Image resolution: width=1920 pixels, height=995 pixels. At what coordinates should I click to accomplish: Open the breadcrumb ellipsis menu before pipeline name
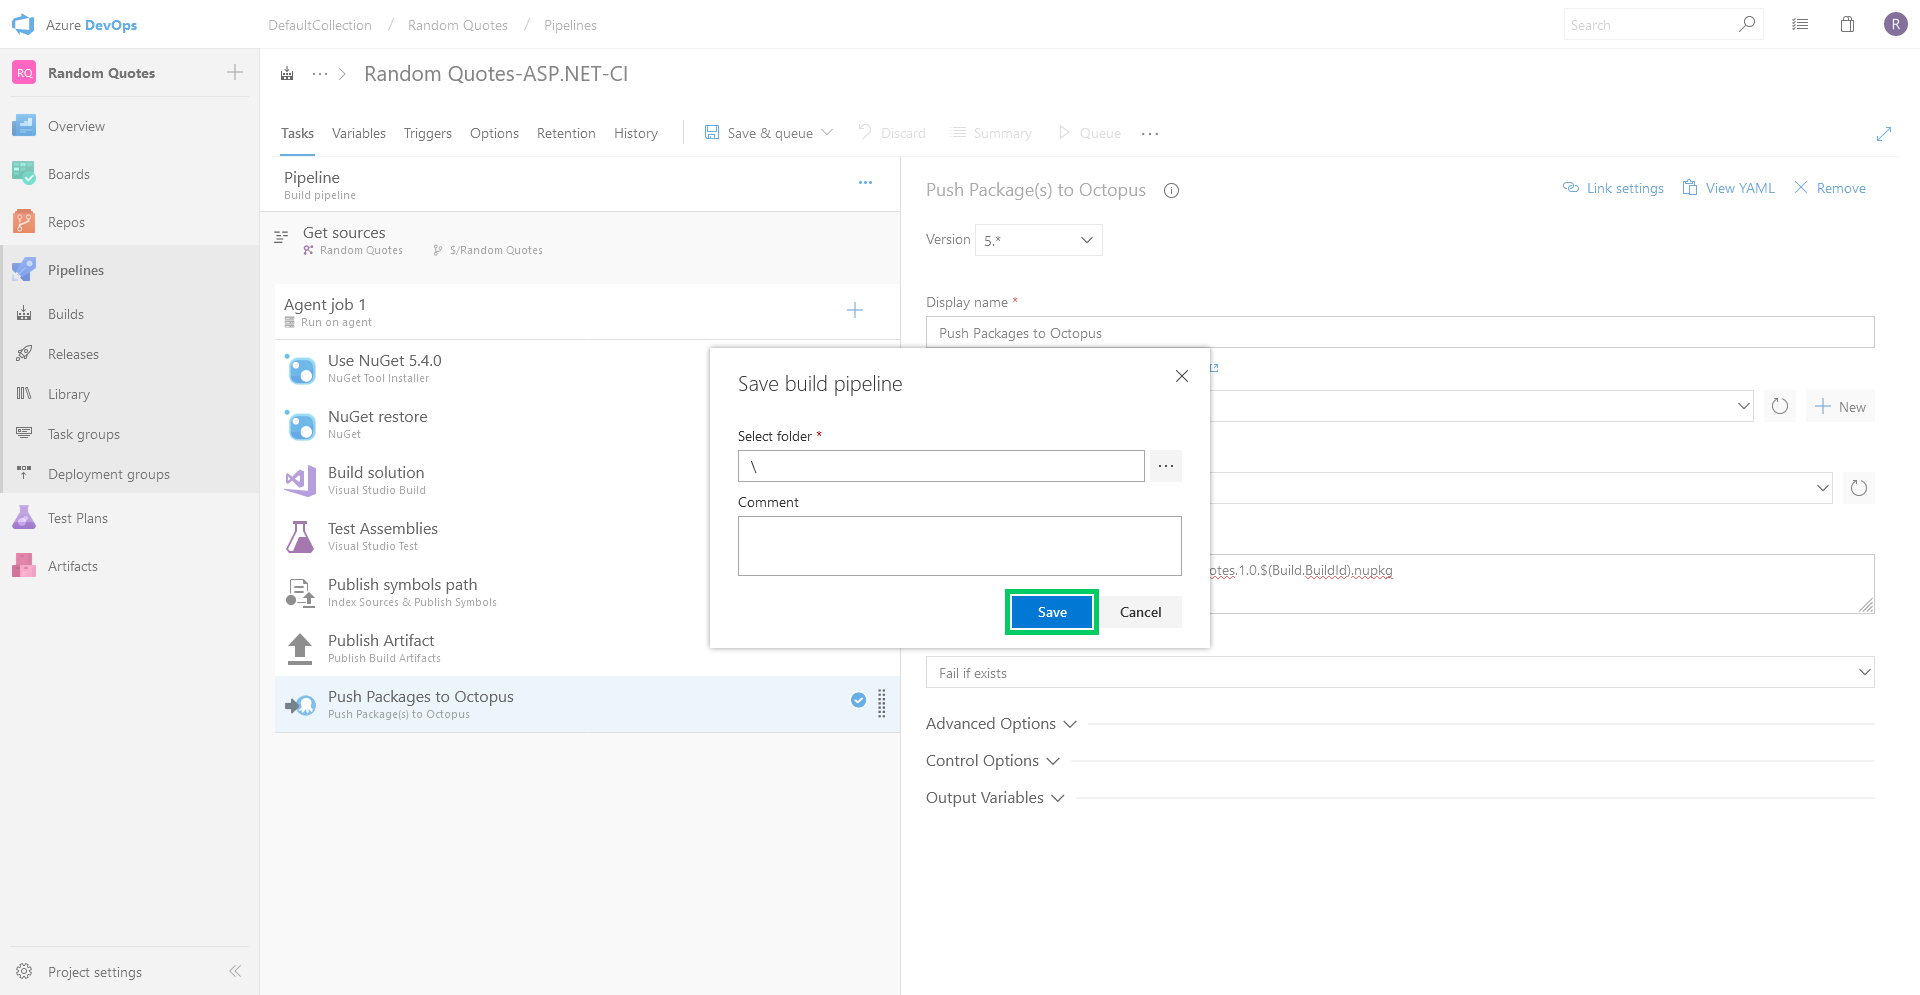click(x=320, y=74)
